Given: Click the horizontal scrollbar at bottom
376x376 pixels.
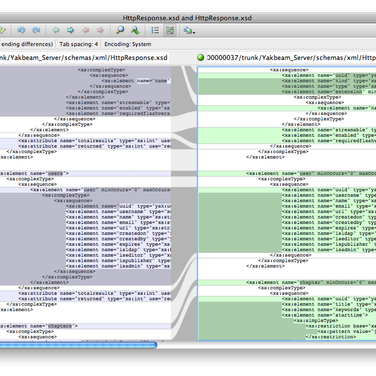Looking at the screenshot, I should point(78,345).
